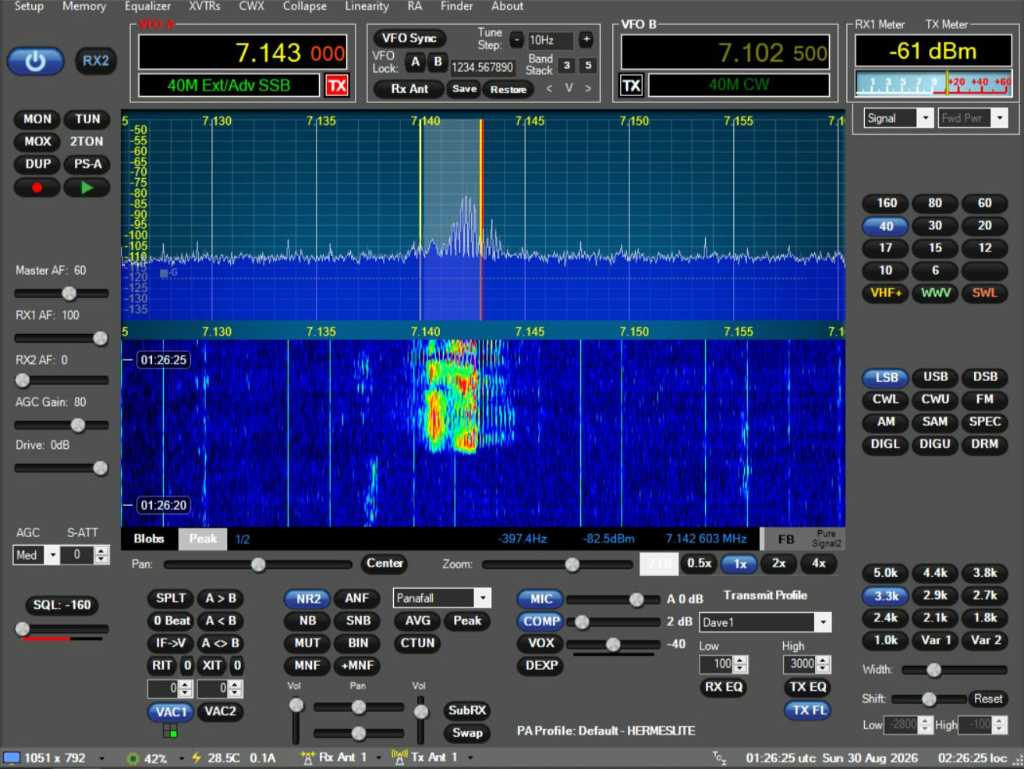
Task: Click the green play button
Action: point(87,188)
